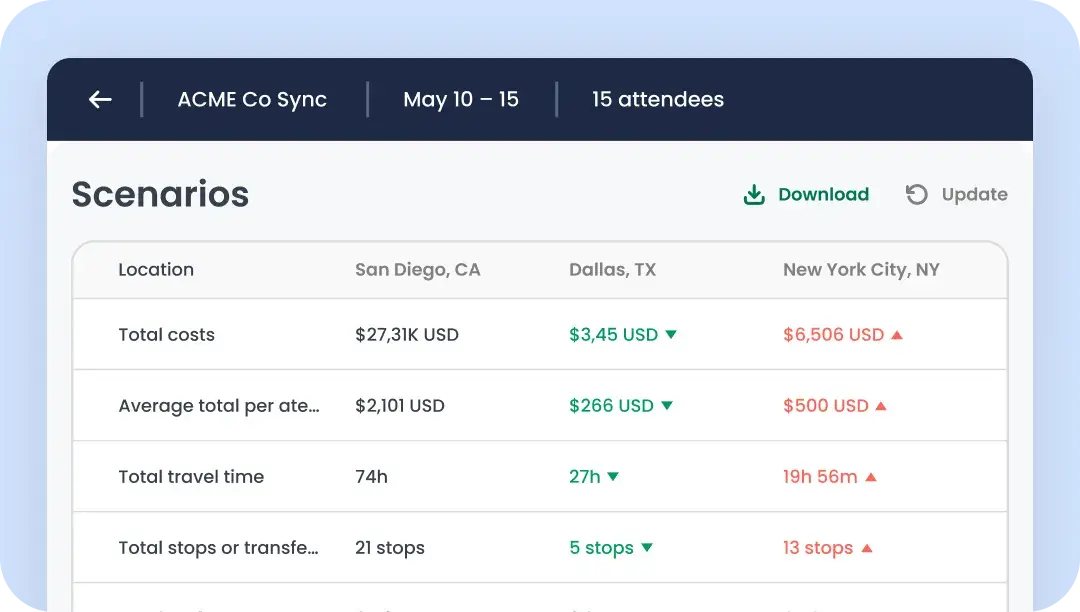This screenshot has width=1080, height=612.
Task: Click the $2,101 USD value
Action: (400, 406)
